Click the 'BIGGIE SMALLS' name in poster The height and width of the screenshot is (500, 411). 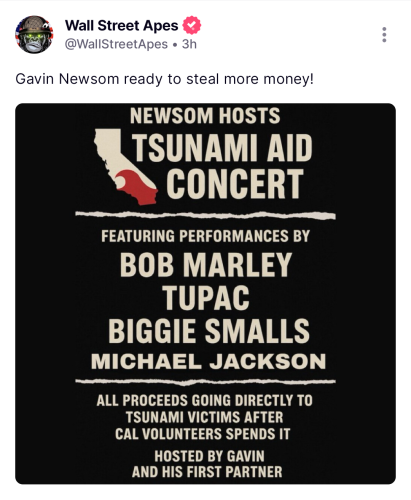click(x=209, y=331)
